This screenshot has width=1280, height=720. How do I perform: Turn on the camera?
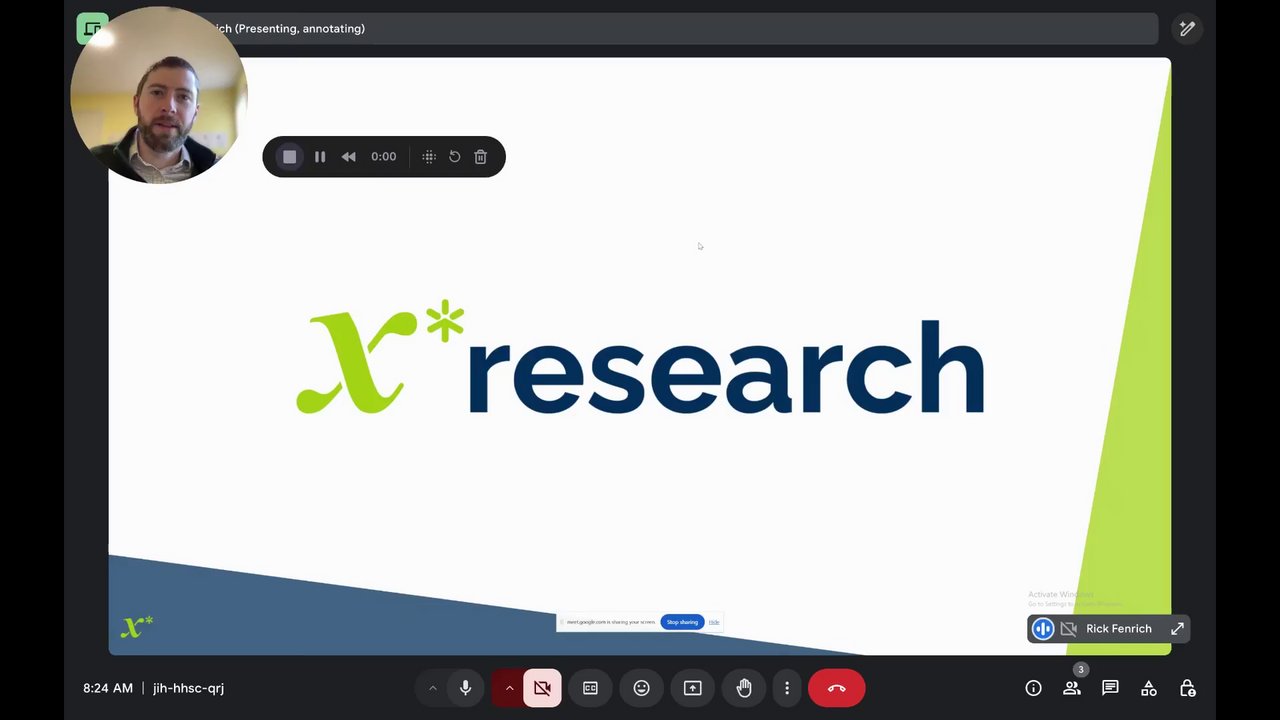tap(542, 688)
